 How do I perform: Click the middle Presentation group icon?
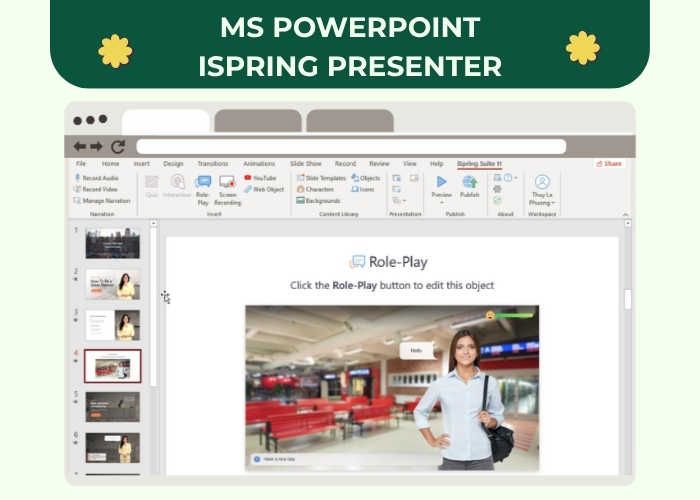click(396, 189)
